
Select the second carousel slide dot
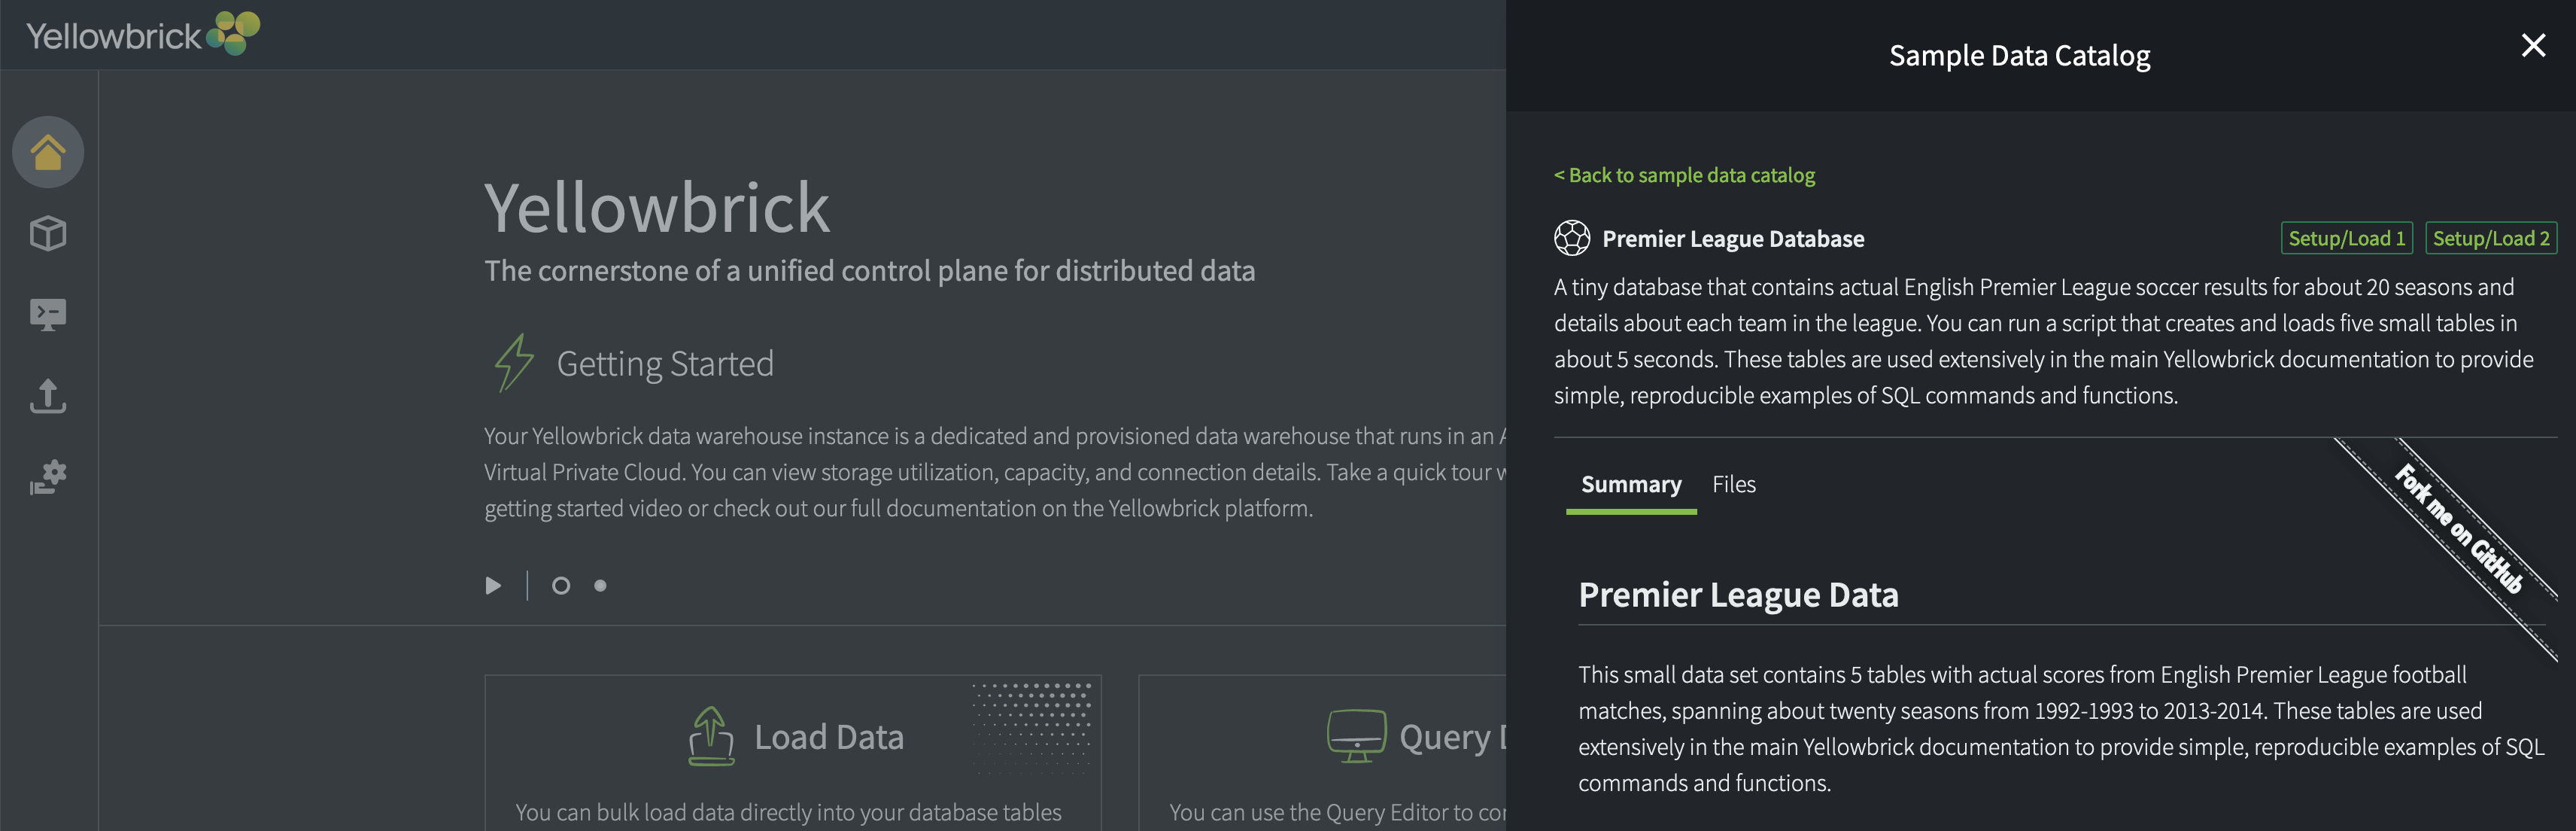click(600, 586)
